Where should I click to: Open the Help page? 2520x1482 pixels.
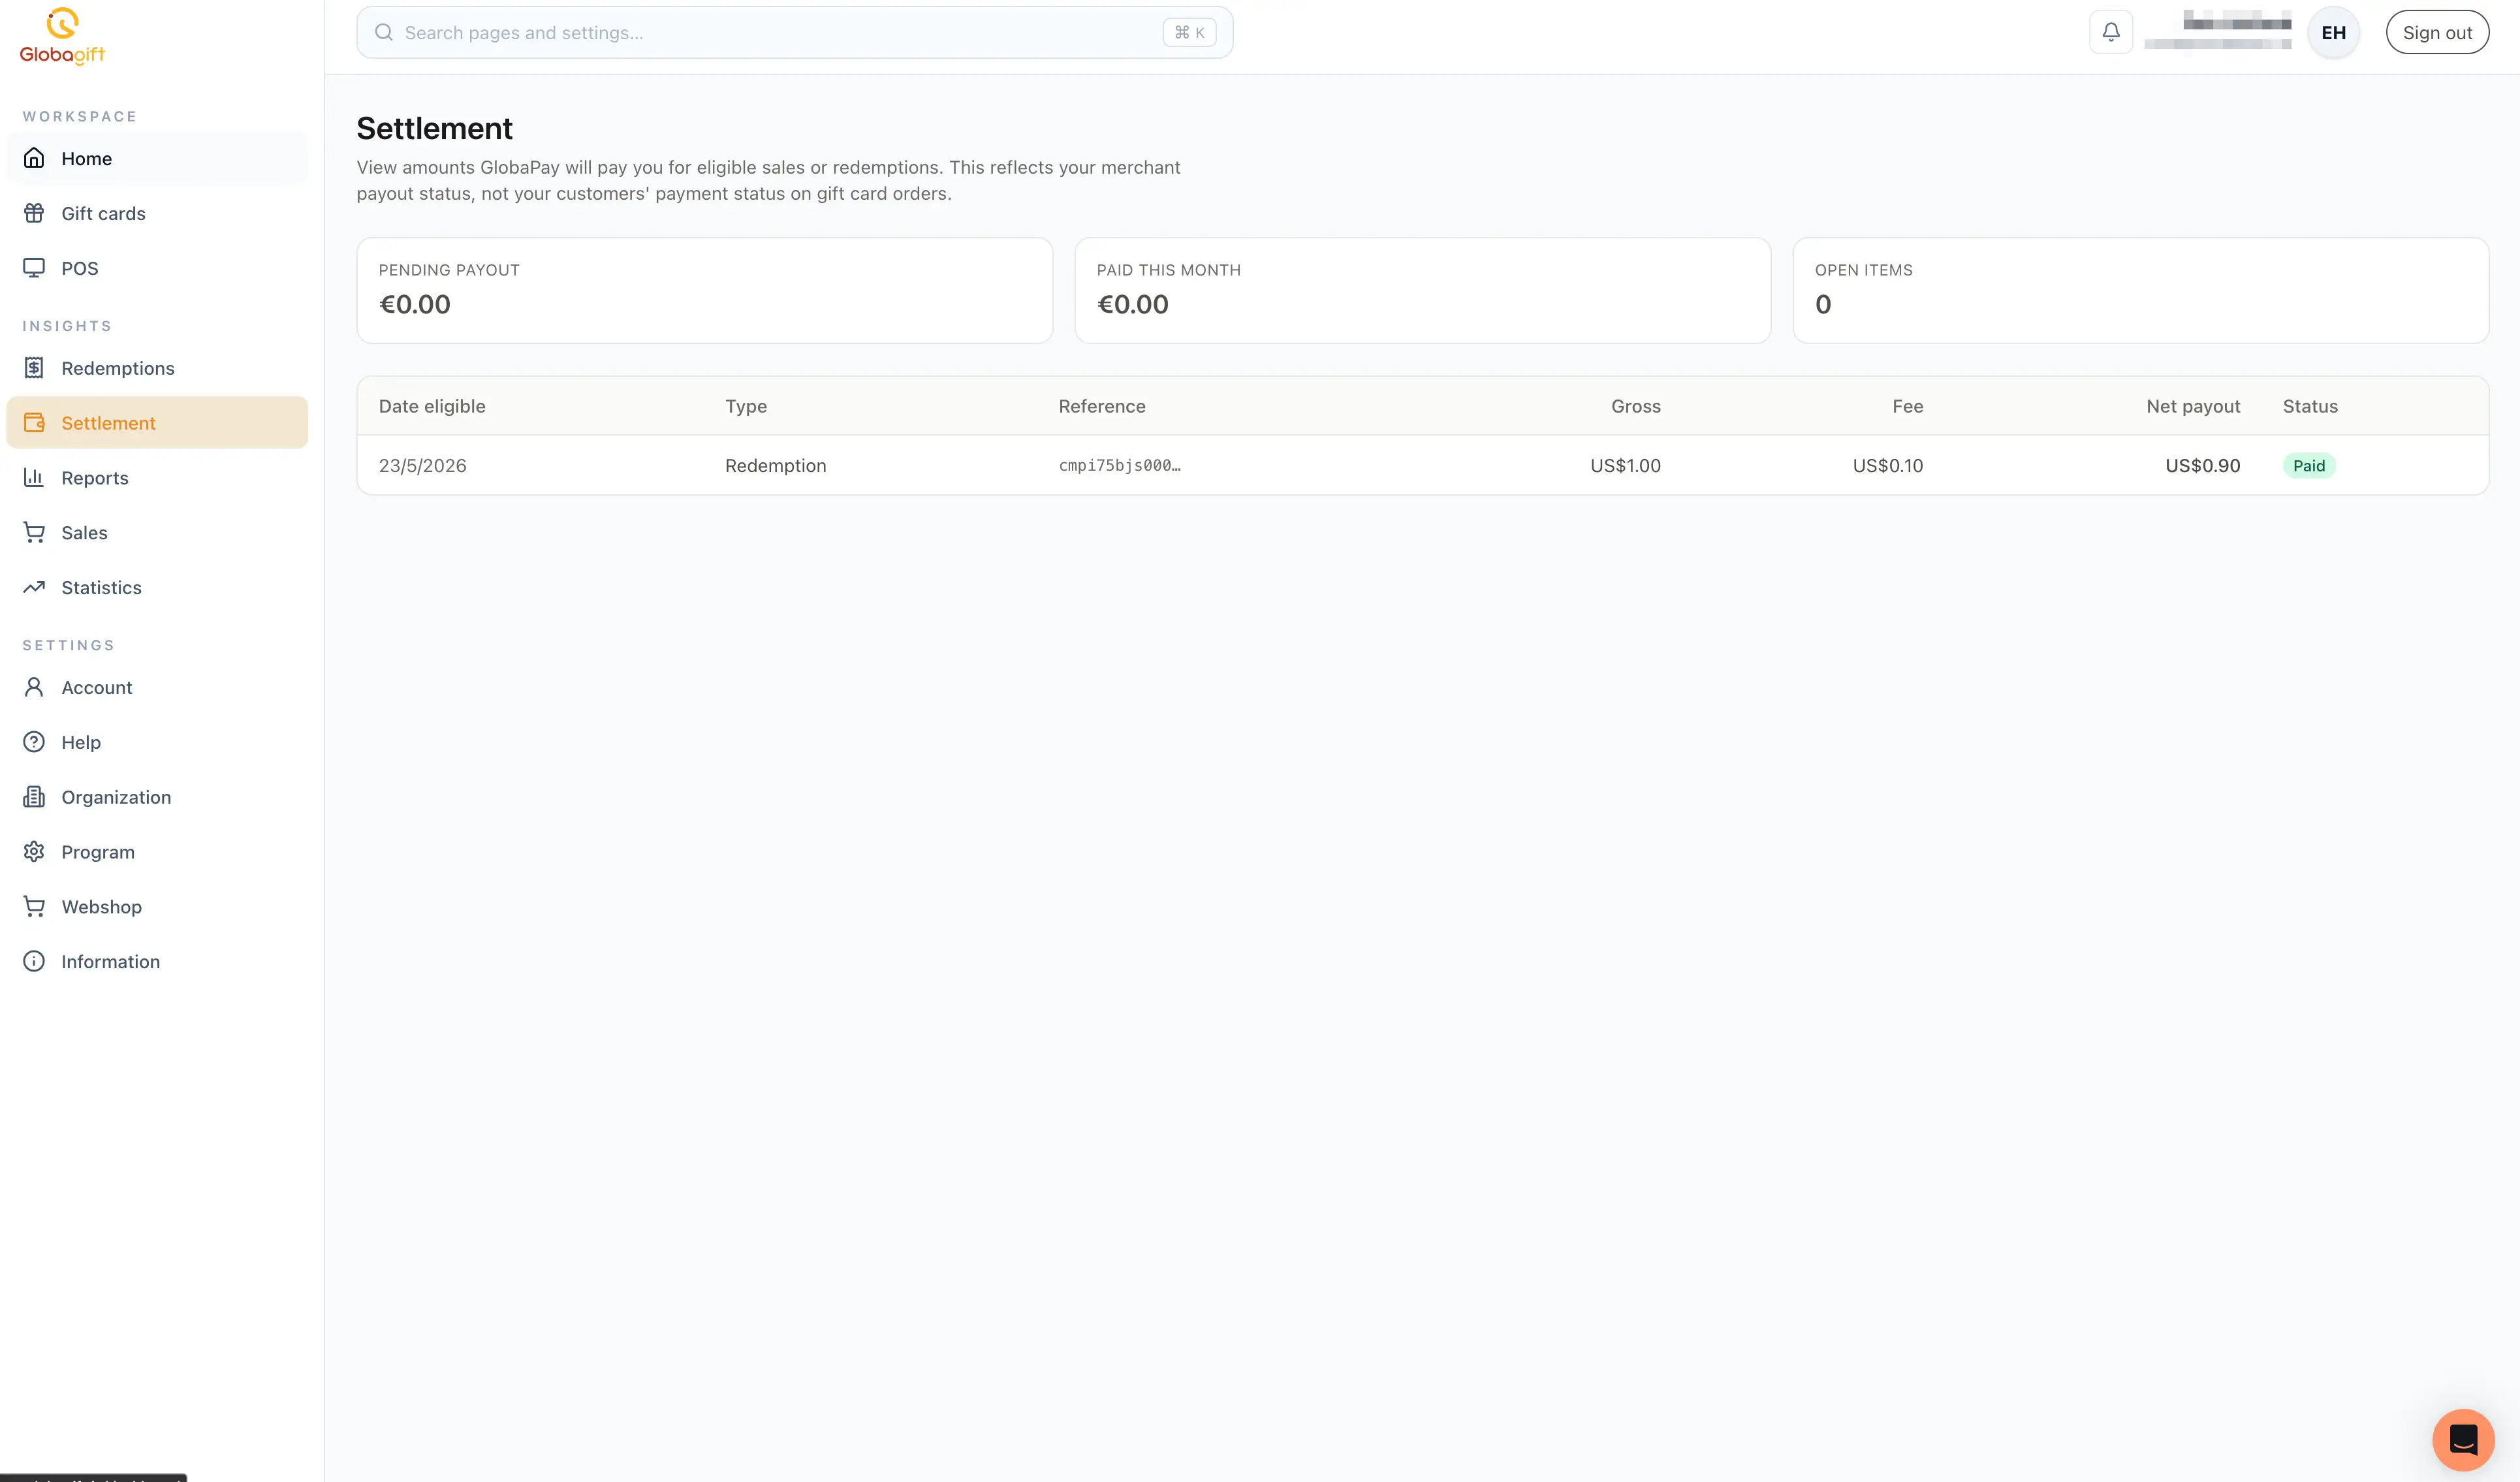157,742
